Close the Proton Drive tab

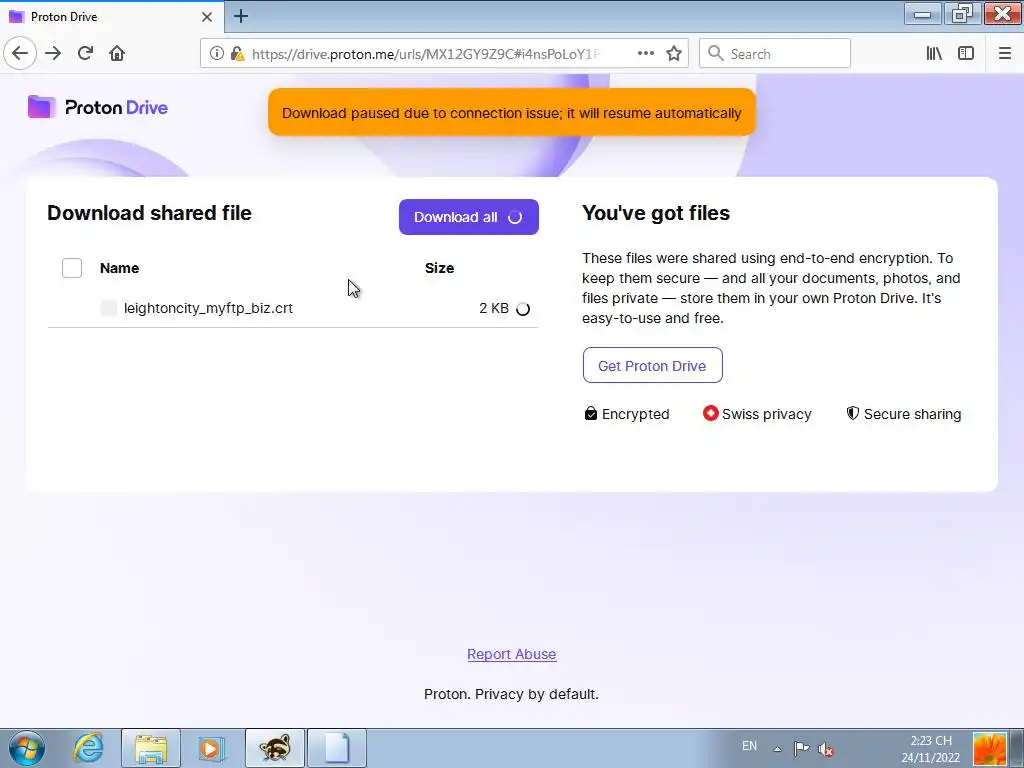[207, 16]
